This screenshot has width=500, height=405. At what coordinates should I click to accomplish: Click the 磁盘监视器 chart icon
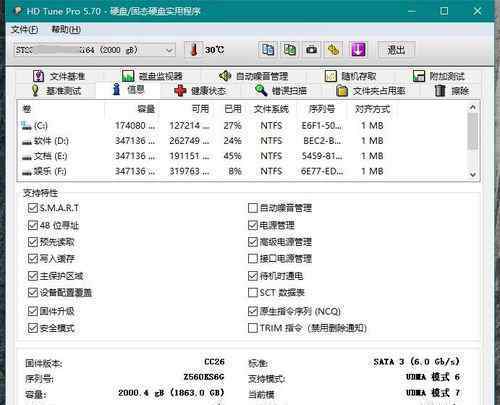(x=128, y=76)
